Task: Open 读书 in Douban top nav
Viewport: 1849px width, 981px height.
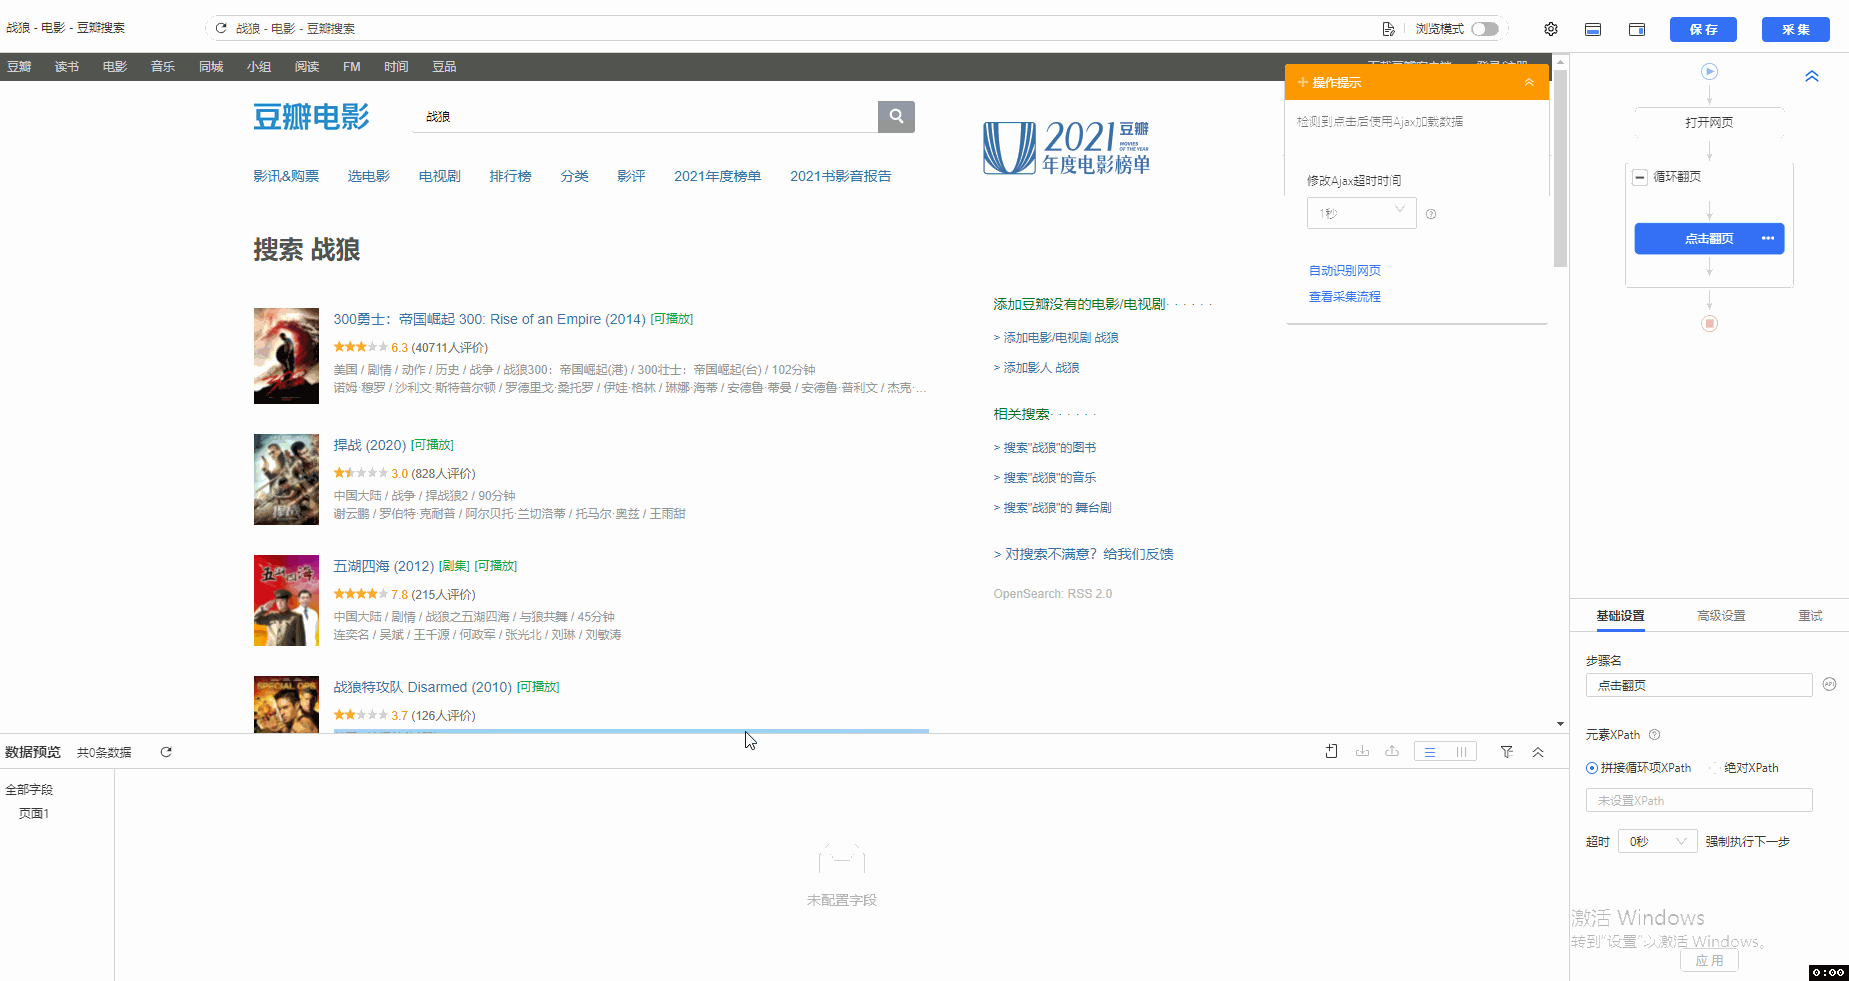Action: tap(67, 67)
